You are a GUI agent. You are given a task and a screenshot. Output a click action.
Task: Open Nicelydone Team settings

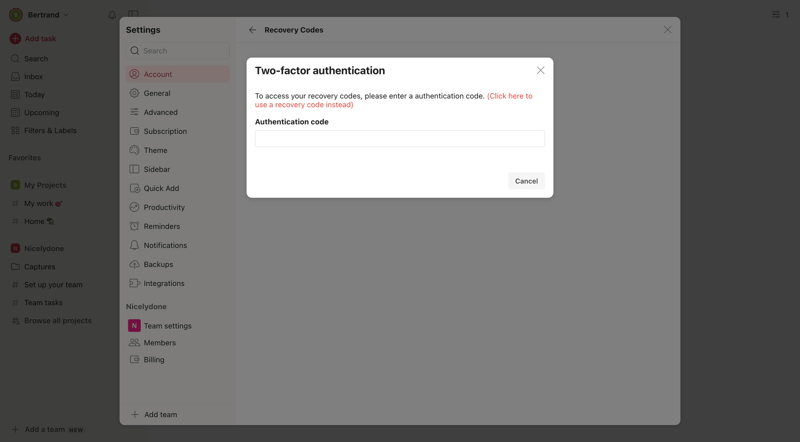[178, 326]
